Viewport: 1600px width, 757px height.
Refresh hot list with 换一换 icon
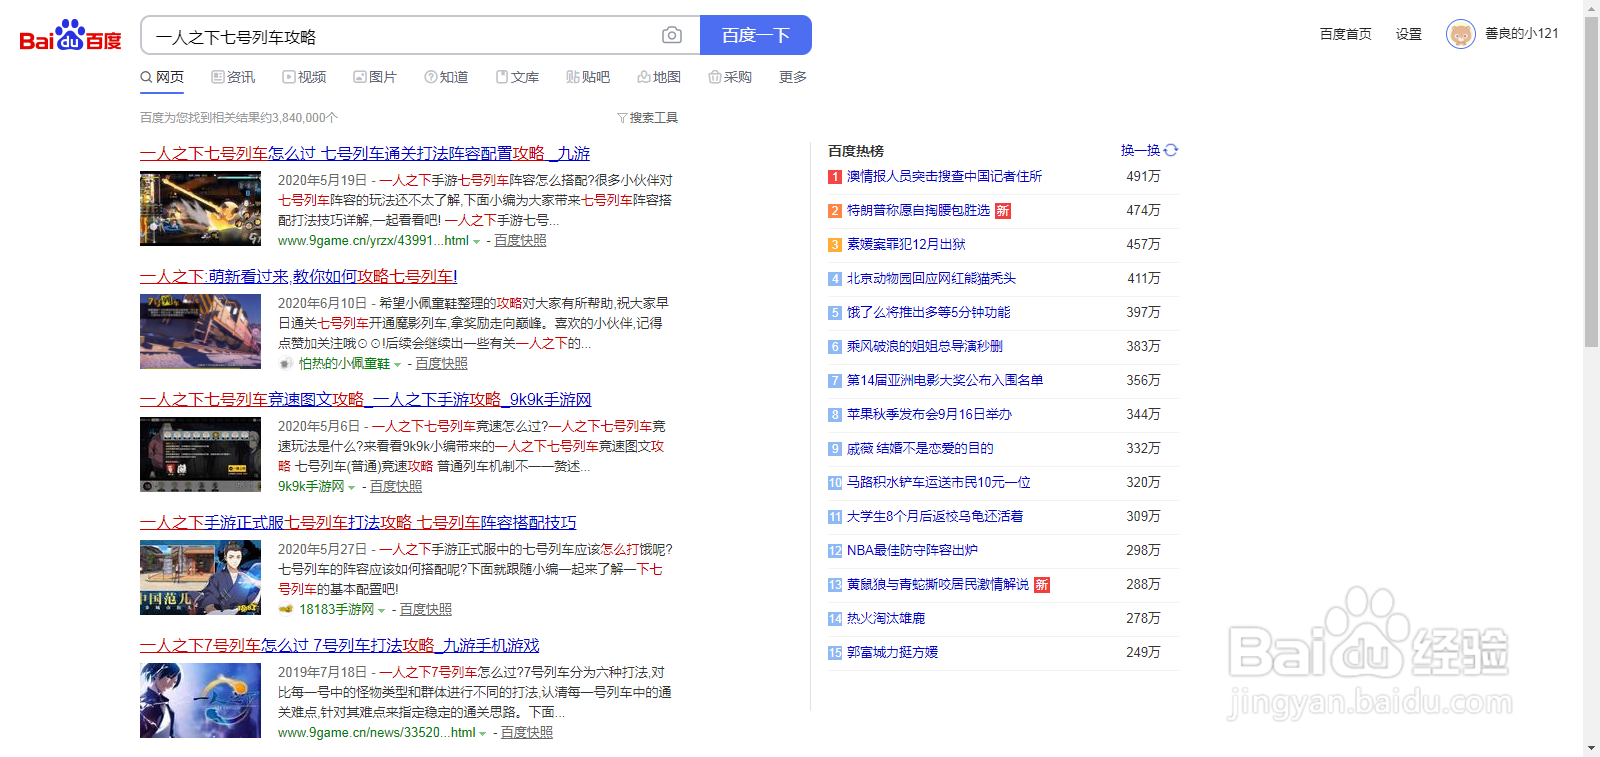click(1171, 150)
